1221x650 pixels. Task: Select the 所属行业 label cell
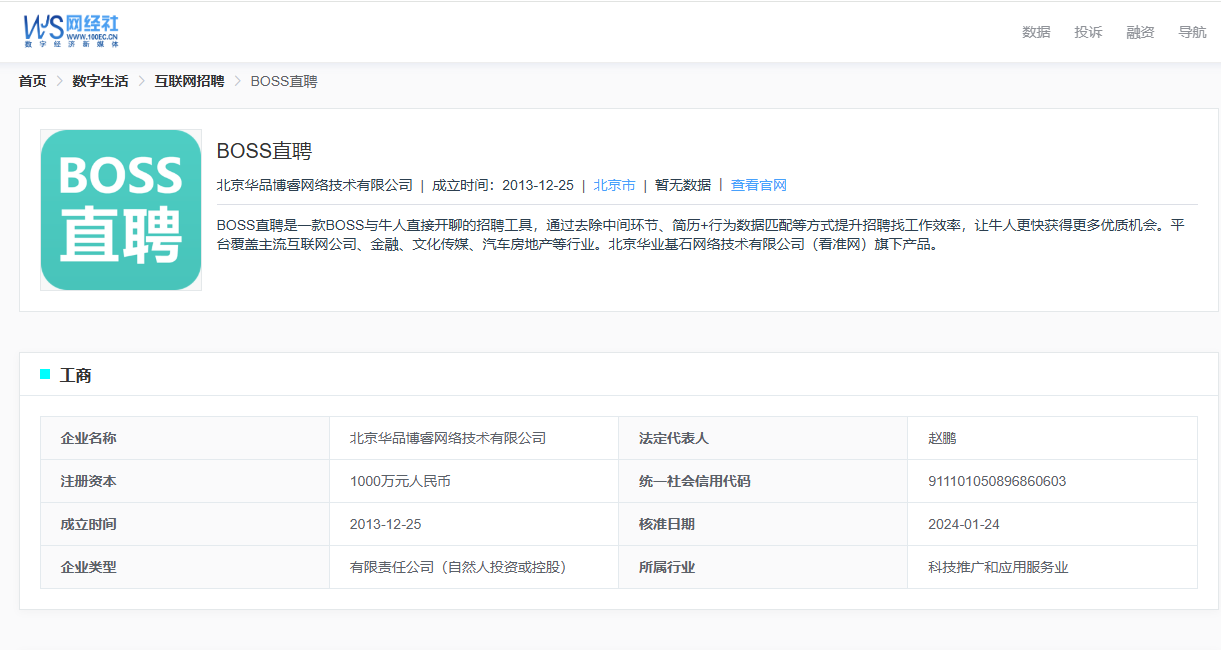pyautogui.click(x=763, y=567)
